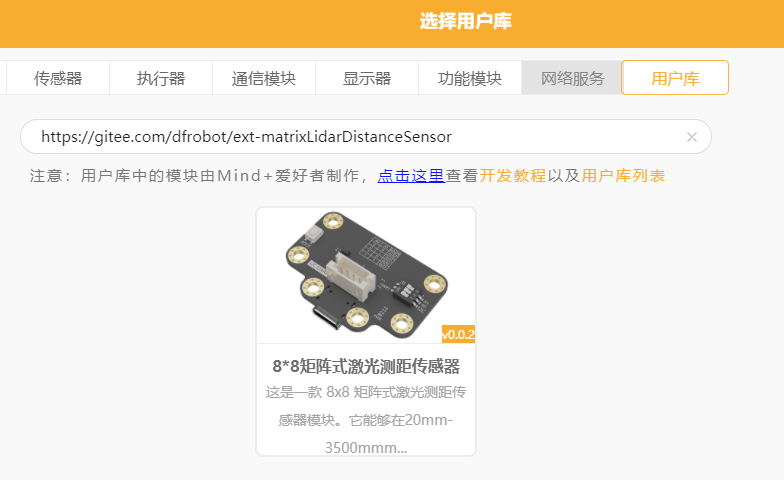784x480 pixels.
Task: Click the cut-off tab left of 传感器
Action: click(2, 78)
